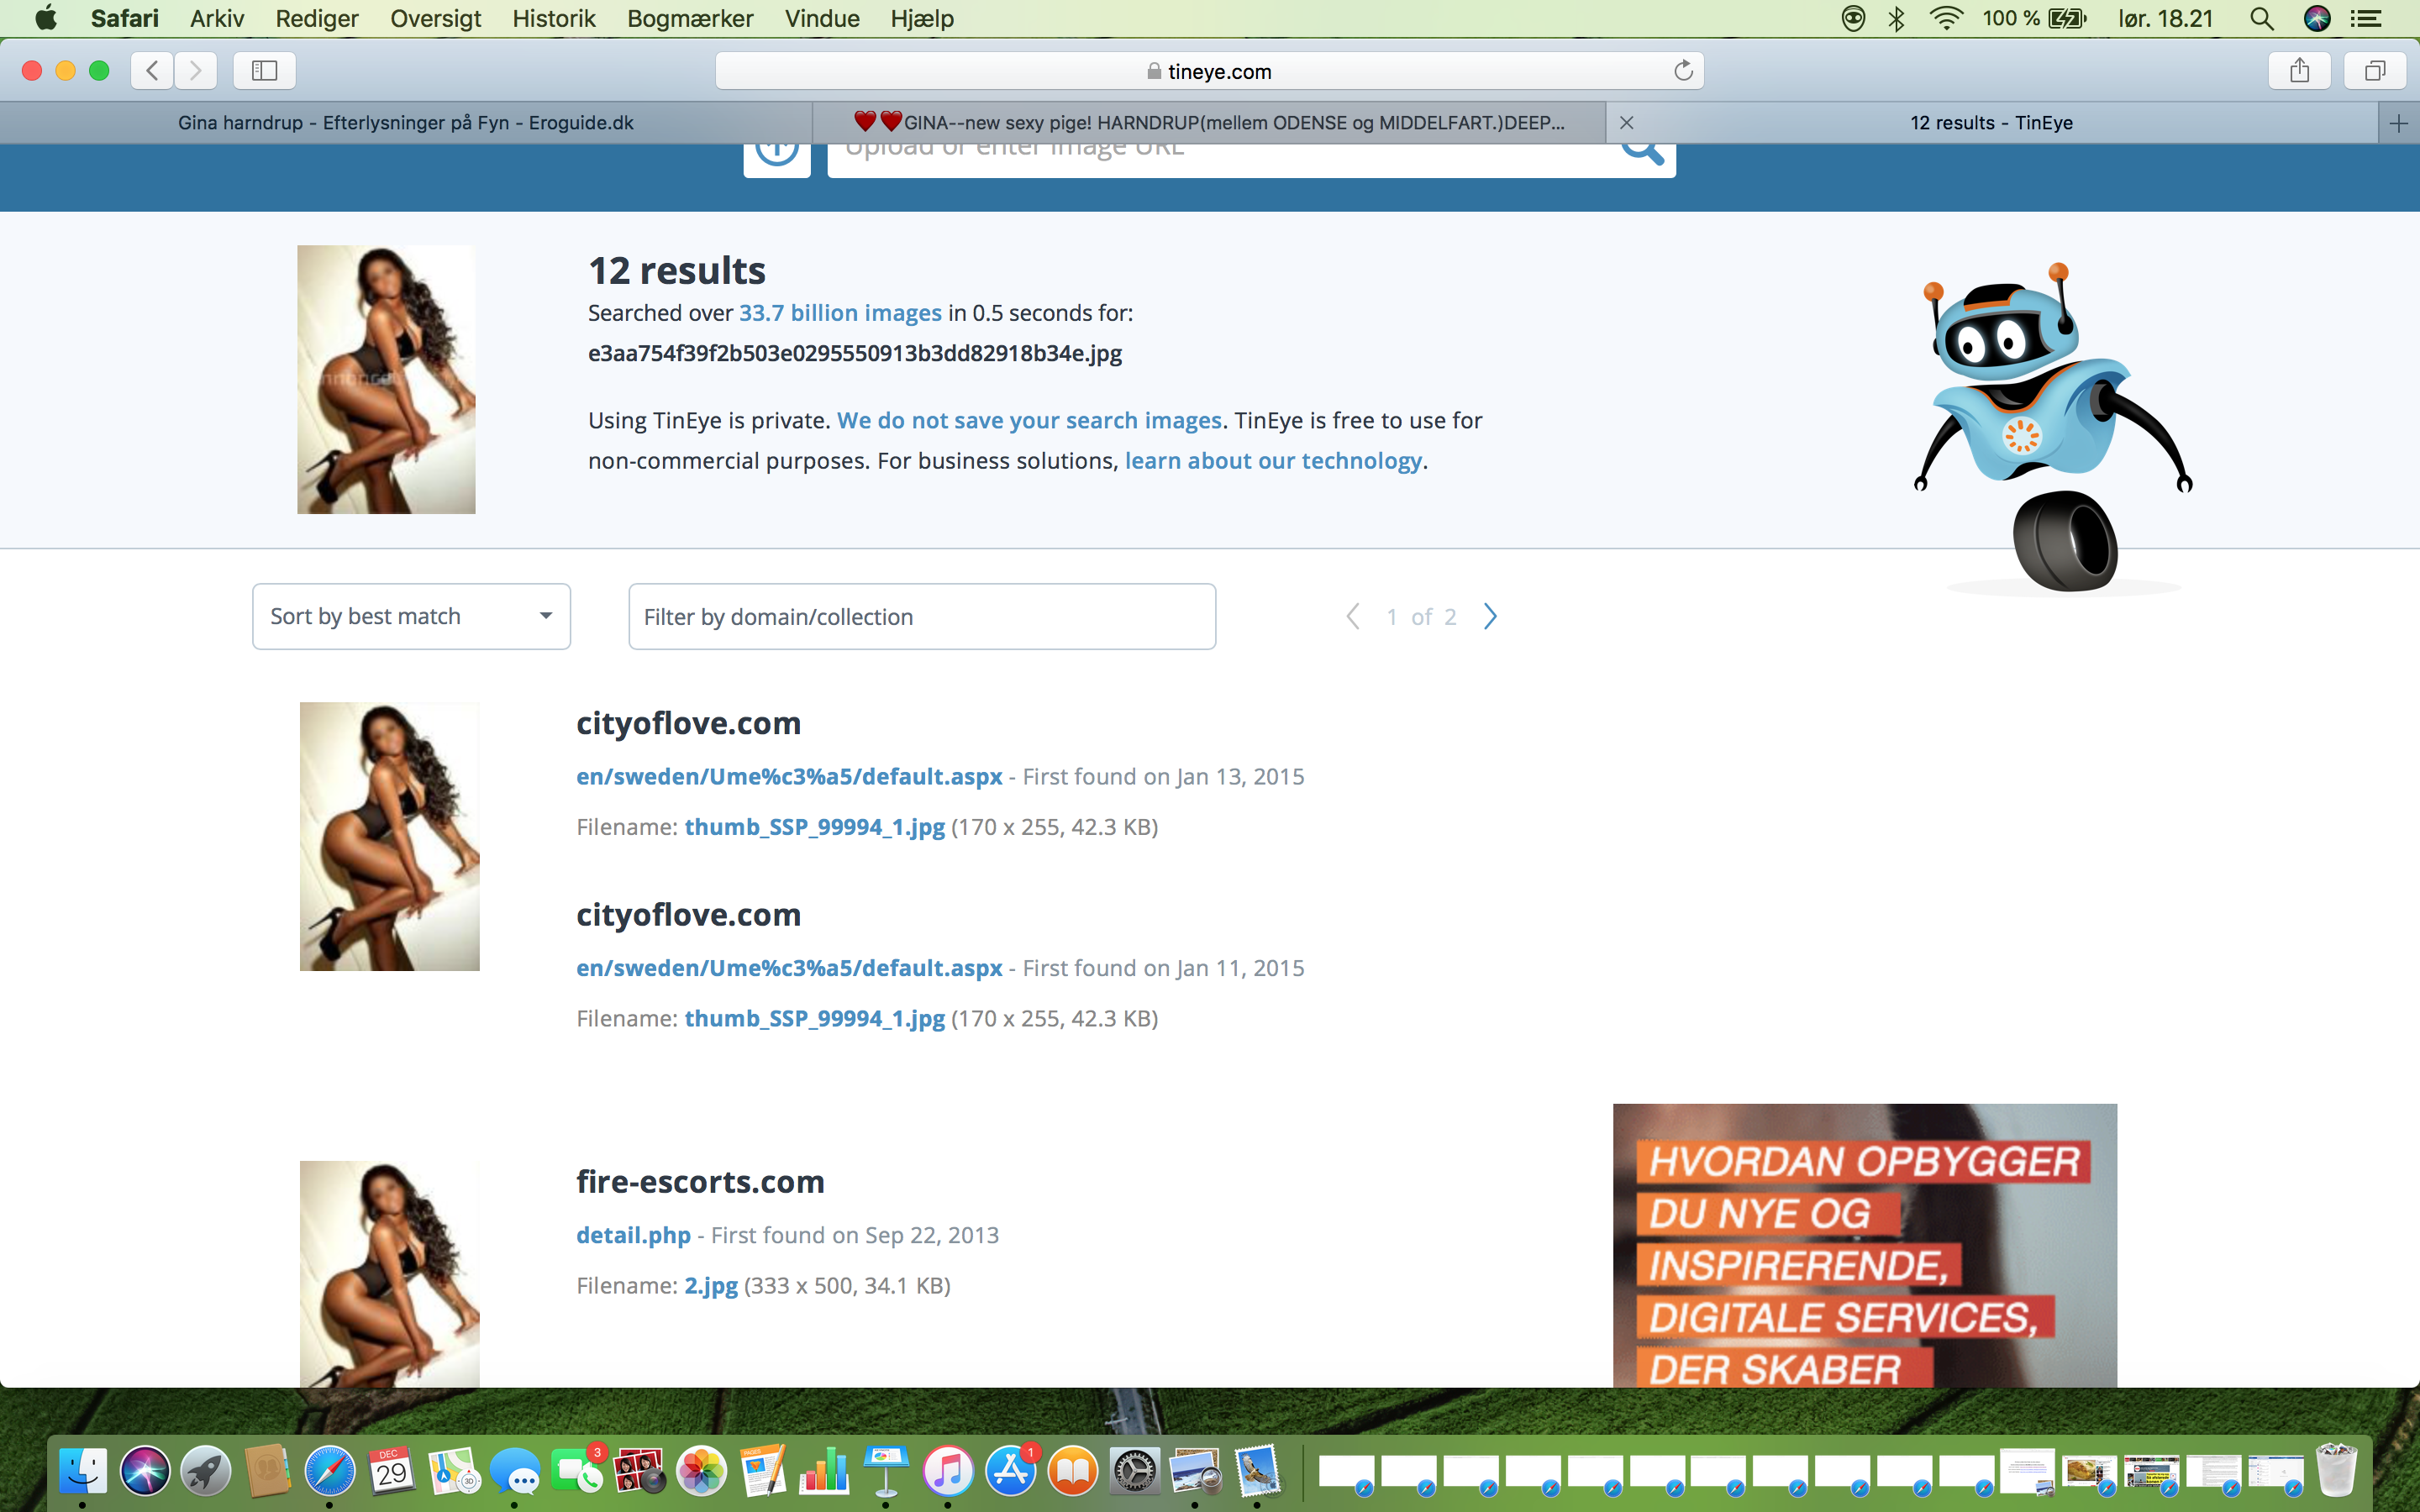Open the Vindue menu
2420x1512 pixels.
[822, 18]
